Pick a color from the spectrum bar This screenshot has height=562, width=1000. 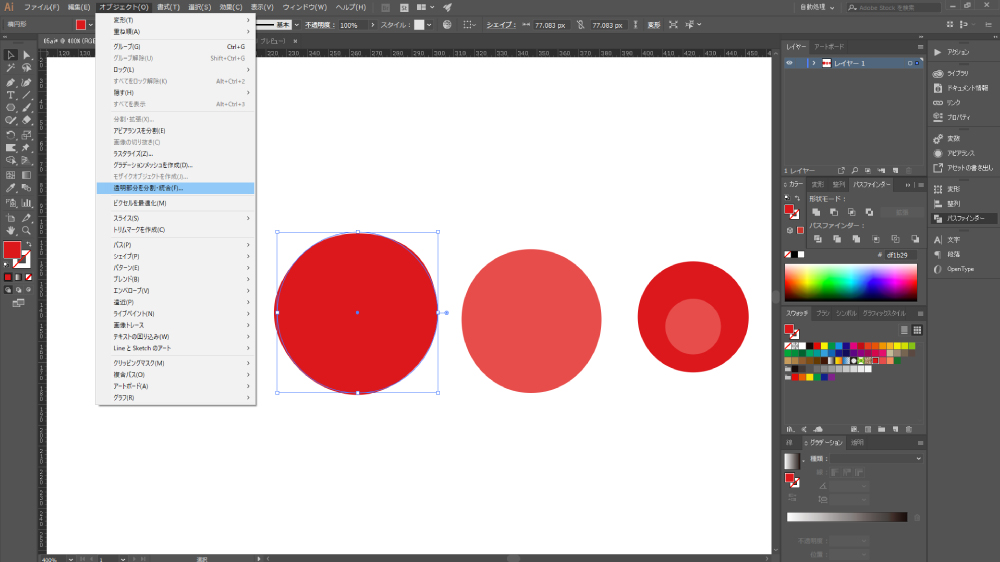pos(850,283)
